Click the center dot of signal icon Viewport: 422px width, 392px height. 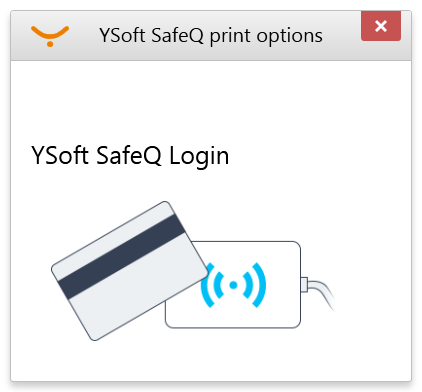(233, 285)
